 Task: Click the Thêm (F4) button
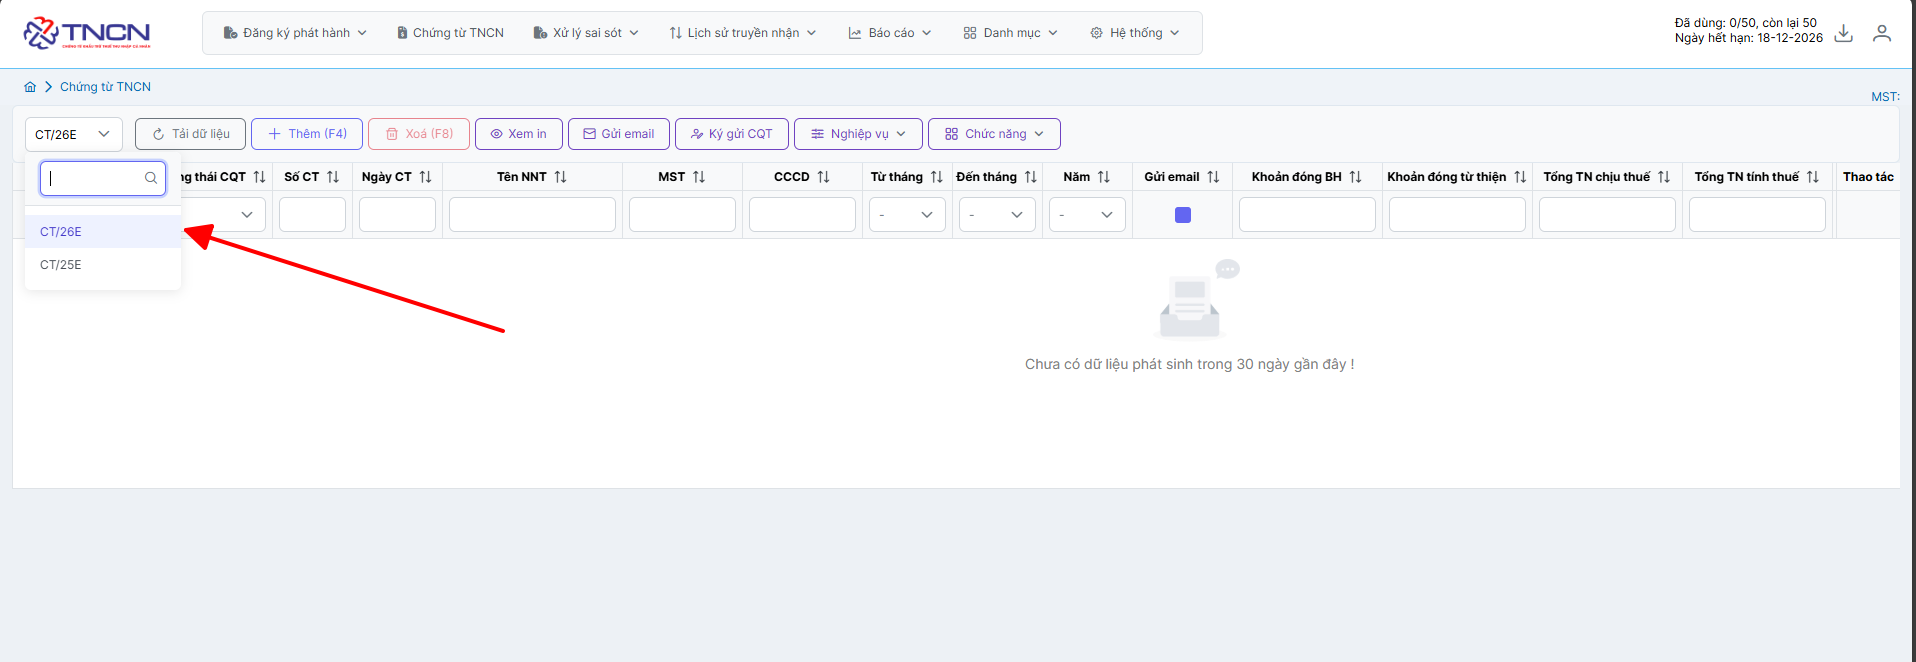[x=307, y=134]
